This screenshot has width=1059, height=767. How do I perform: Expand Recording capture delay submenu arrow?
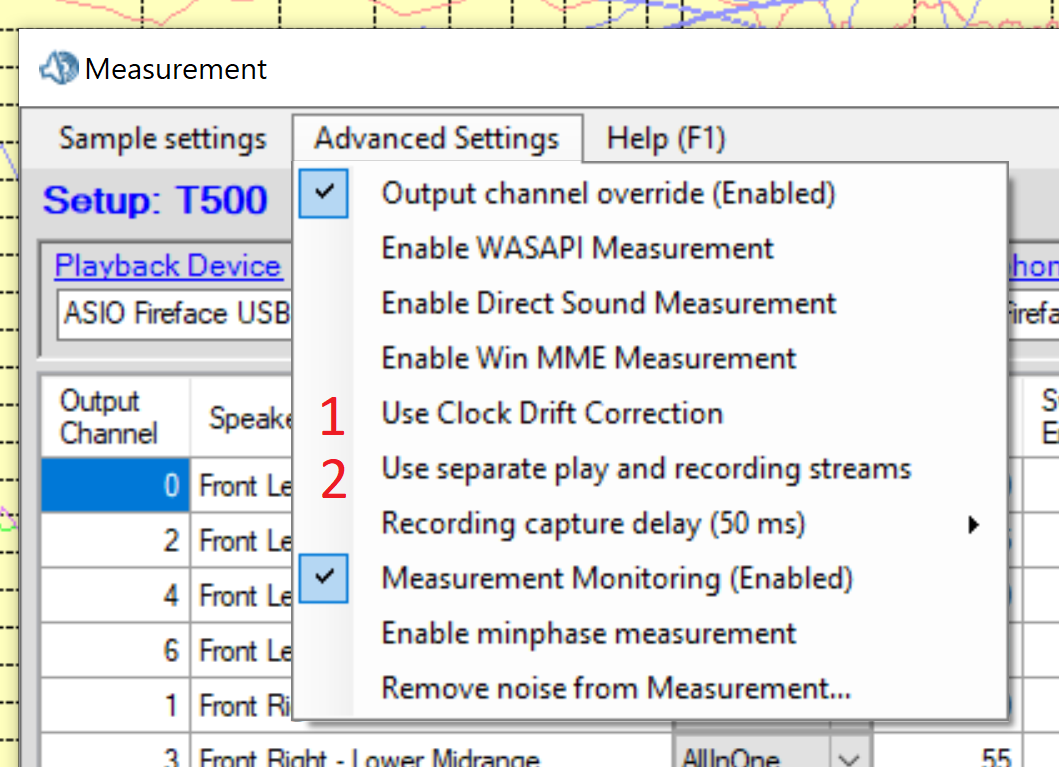pyautogui.click(x=973, y=524)
